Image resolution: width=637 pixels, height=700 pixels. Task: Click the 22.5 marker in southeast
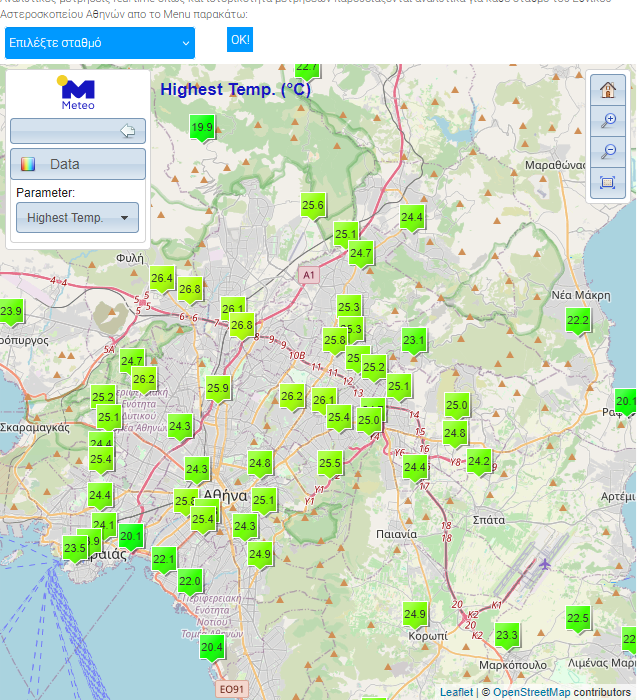578,620
